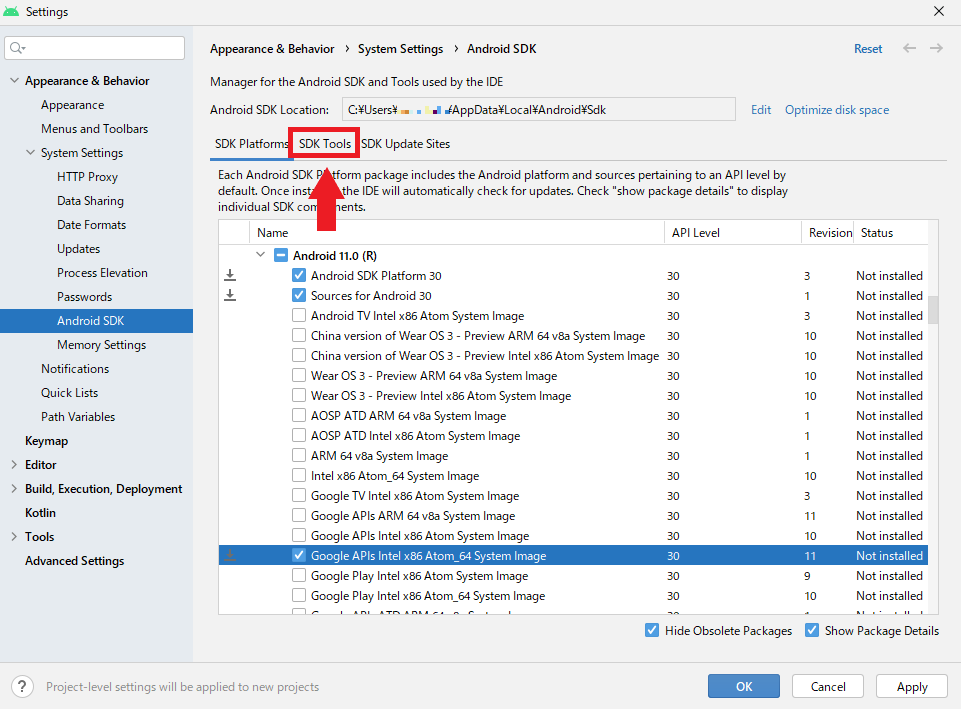961x709 pixels.
Task: Open the SDK Update Sites tab
Action: pos(406,143)
